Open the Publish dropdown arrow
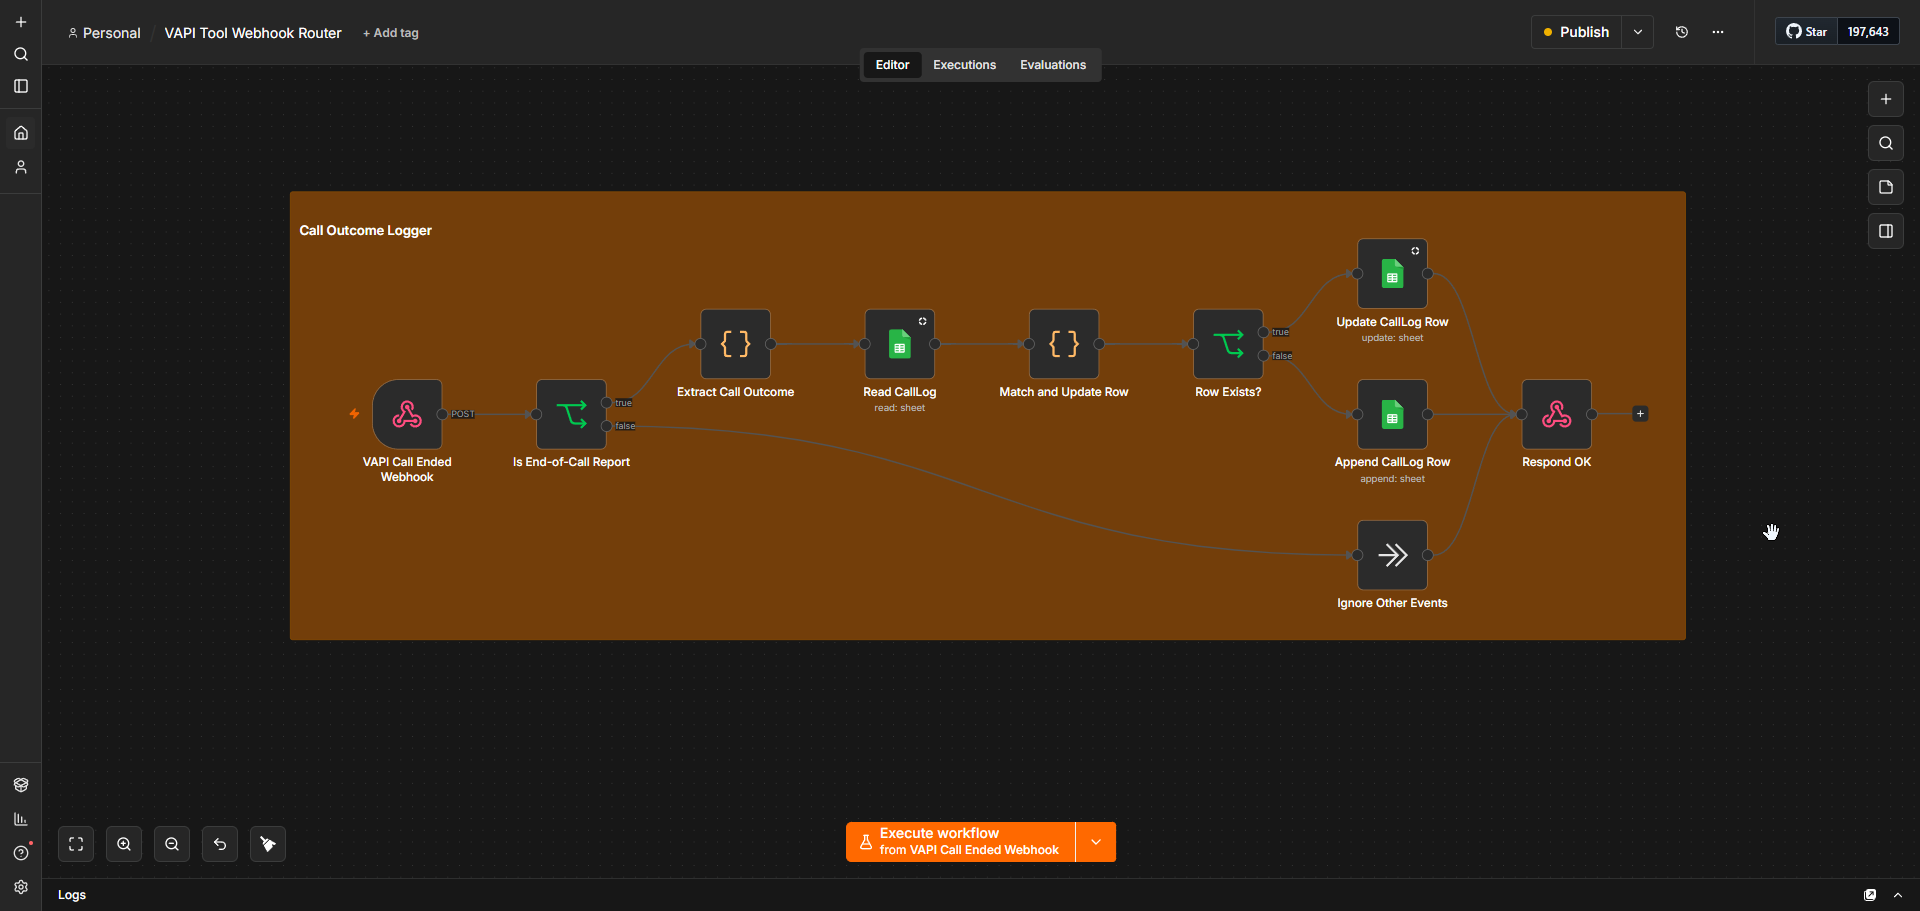The image size is (1920, 911). 1638,32
